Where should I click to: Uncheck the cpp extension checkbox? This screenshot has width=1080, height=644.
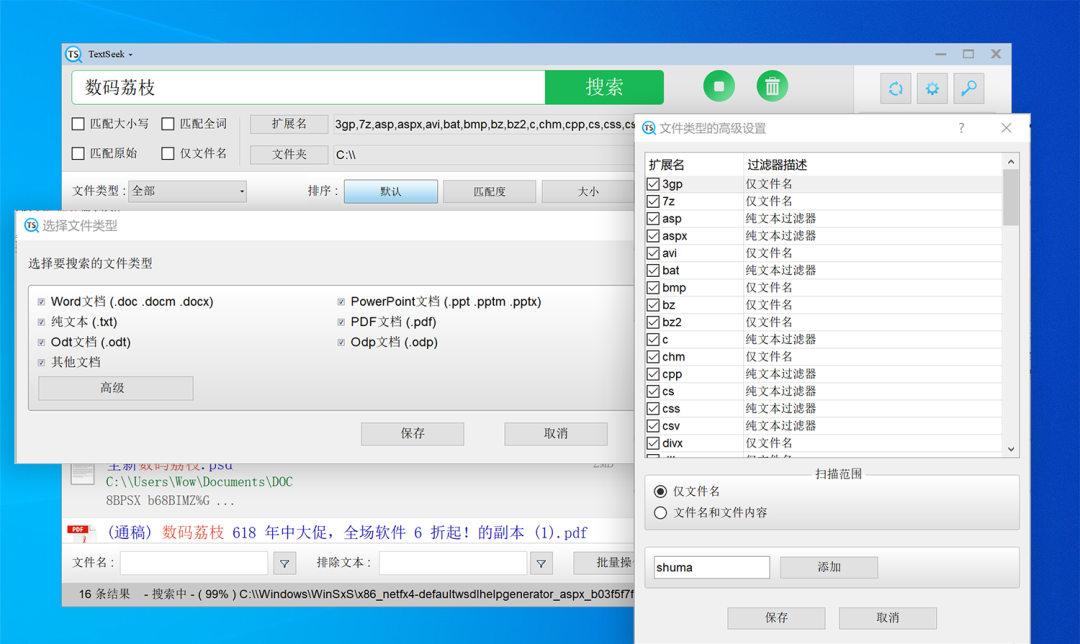click(x=653, y=374)
